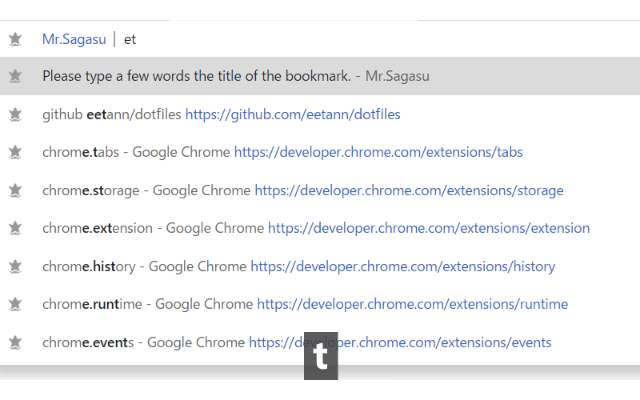640x400 pixels.
Task: Select the 'chrome.history - Google Chrome' title
Action: coord(144,267)
